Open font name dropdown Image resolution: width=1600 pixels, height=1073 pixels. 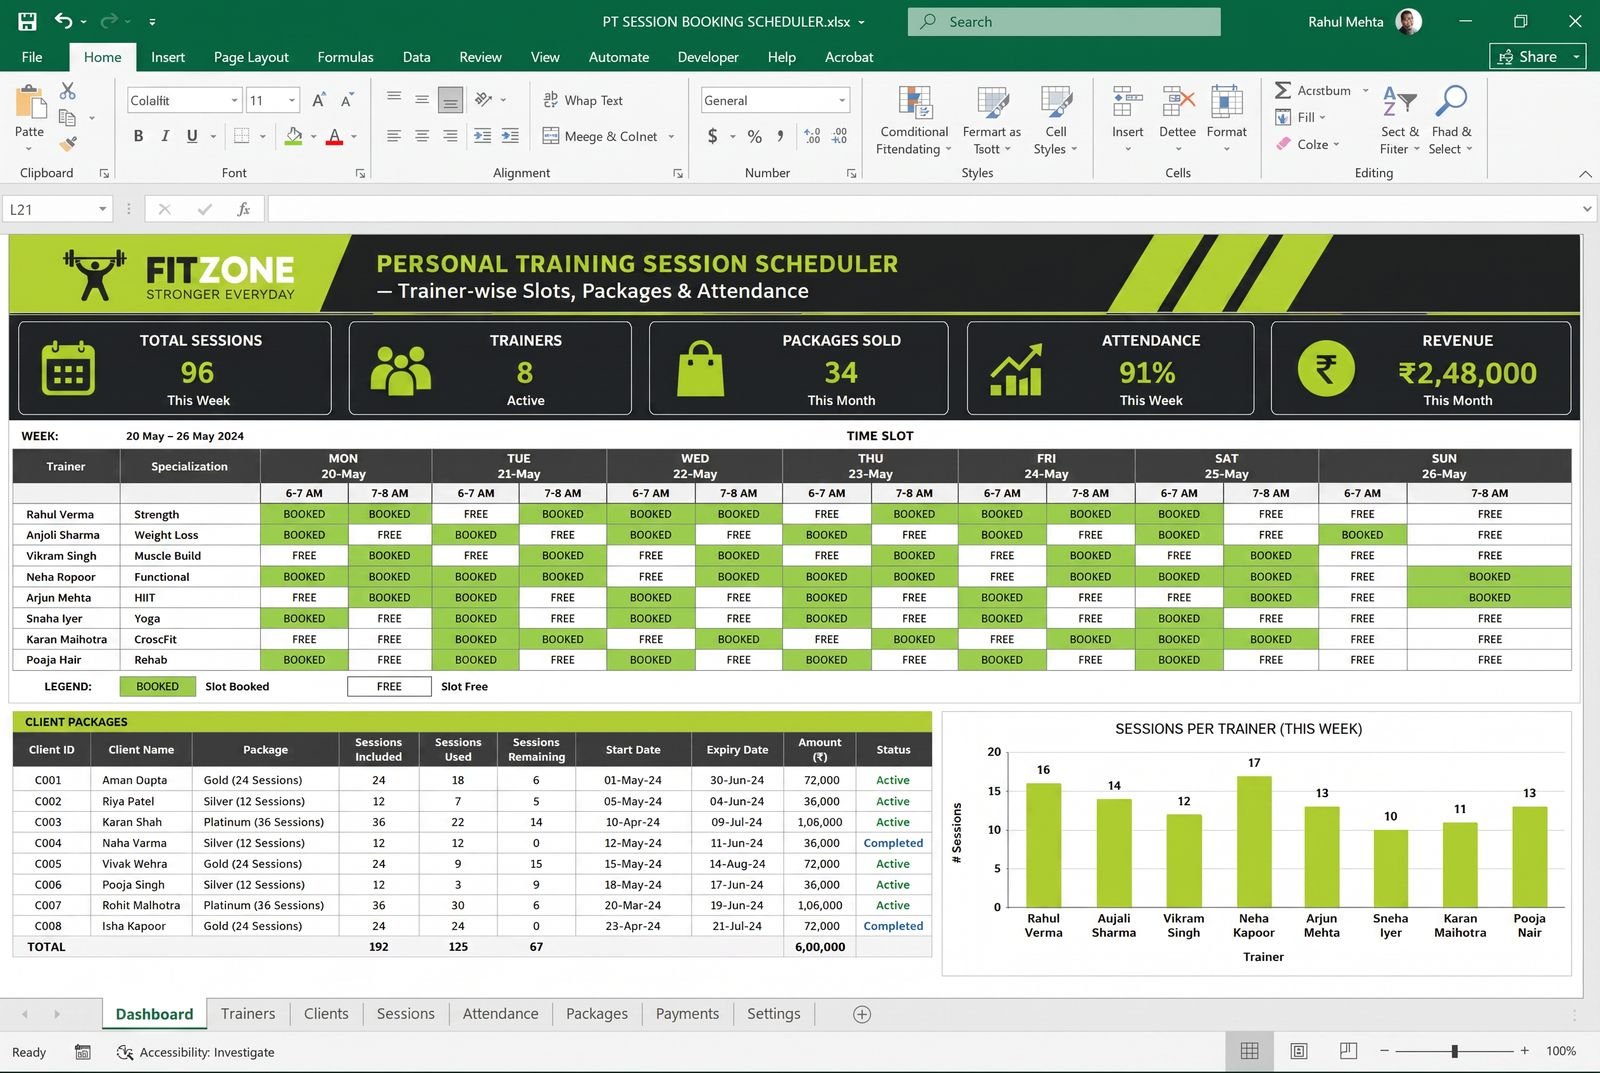tap(235, 100)
